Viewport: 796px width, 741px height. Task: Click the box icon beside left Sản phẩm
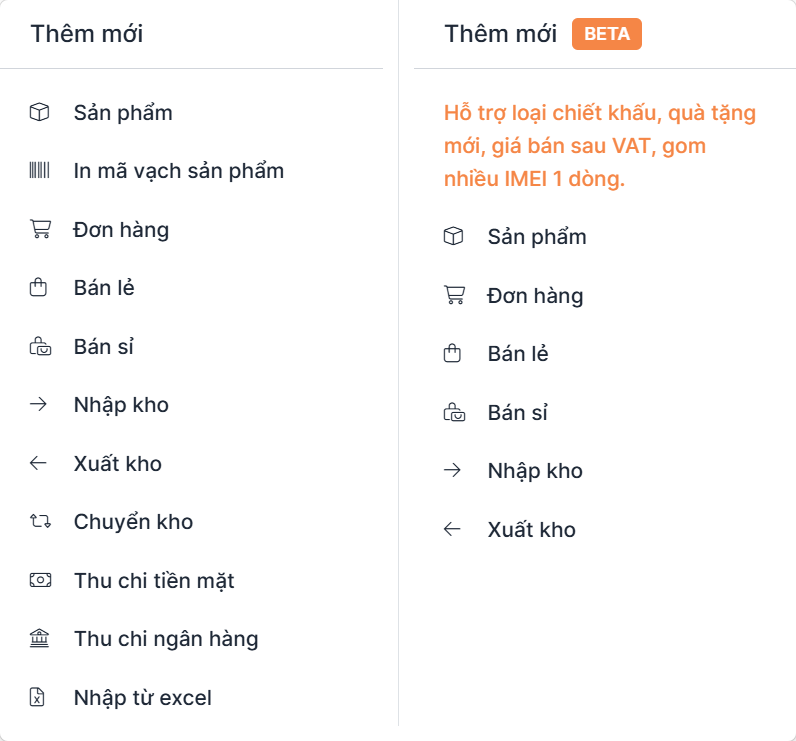pos(39,113)
